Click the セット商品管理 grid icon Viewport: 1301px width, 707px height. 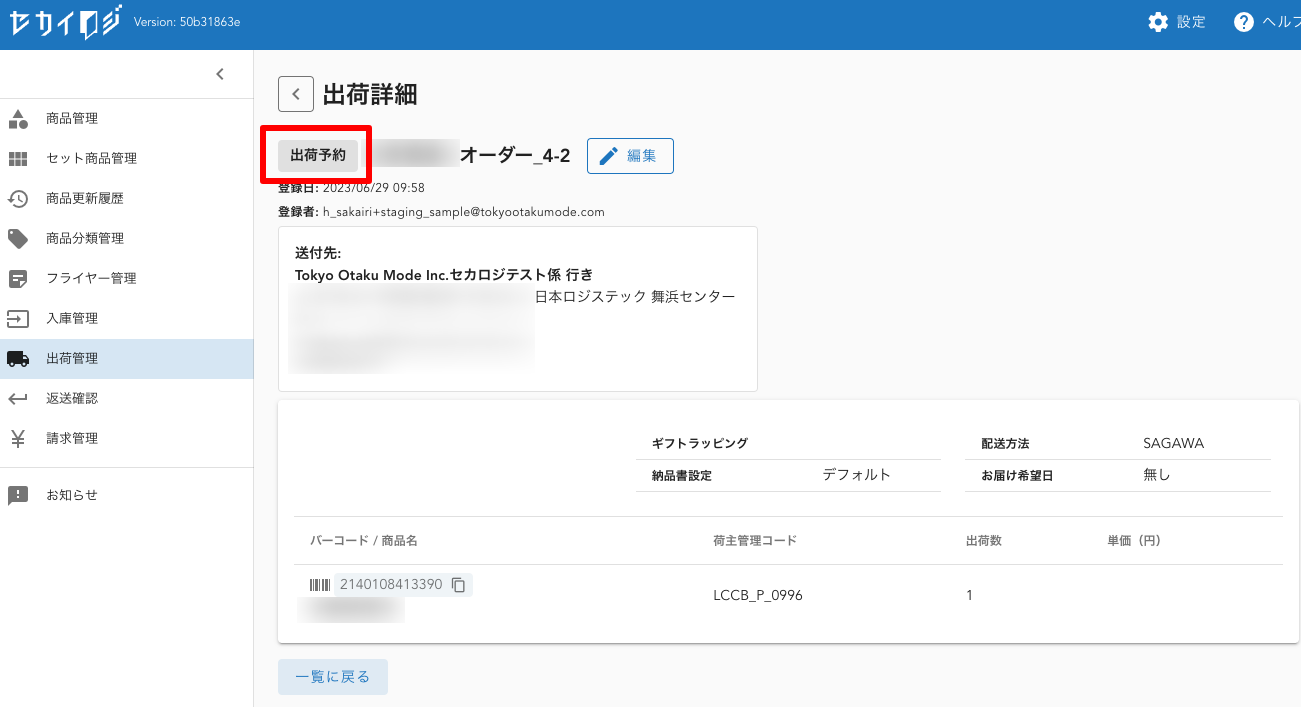[x=18, y=159]
